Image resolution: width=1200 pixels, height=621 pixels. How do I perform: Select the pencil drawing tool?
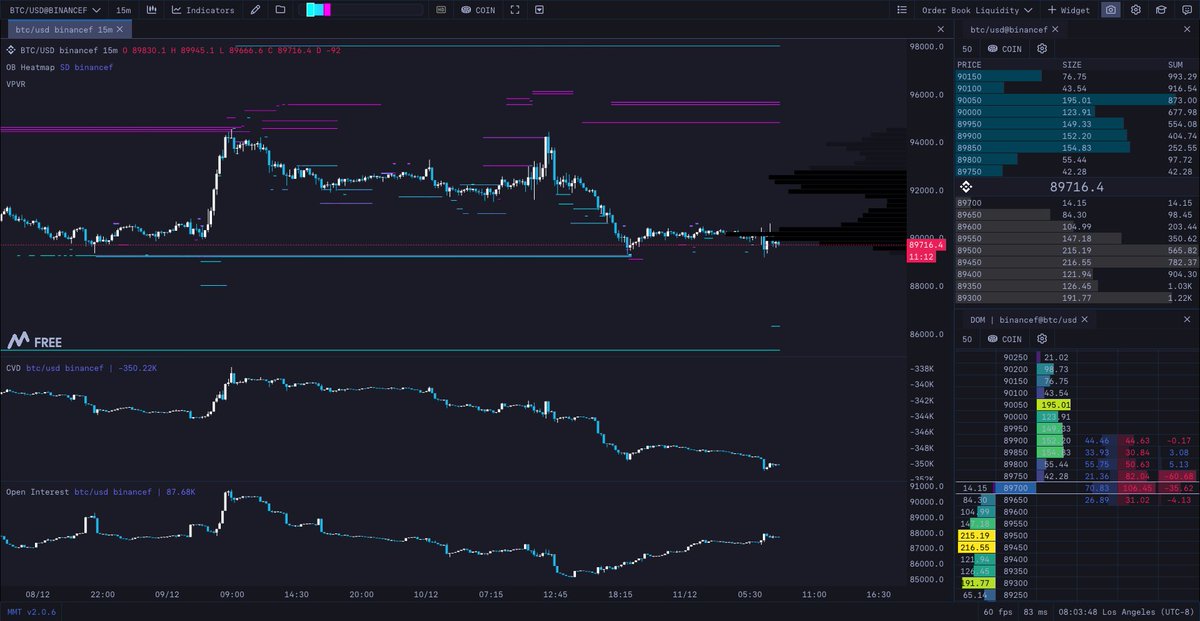(256, 10)
